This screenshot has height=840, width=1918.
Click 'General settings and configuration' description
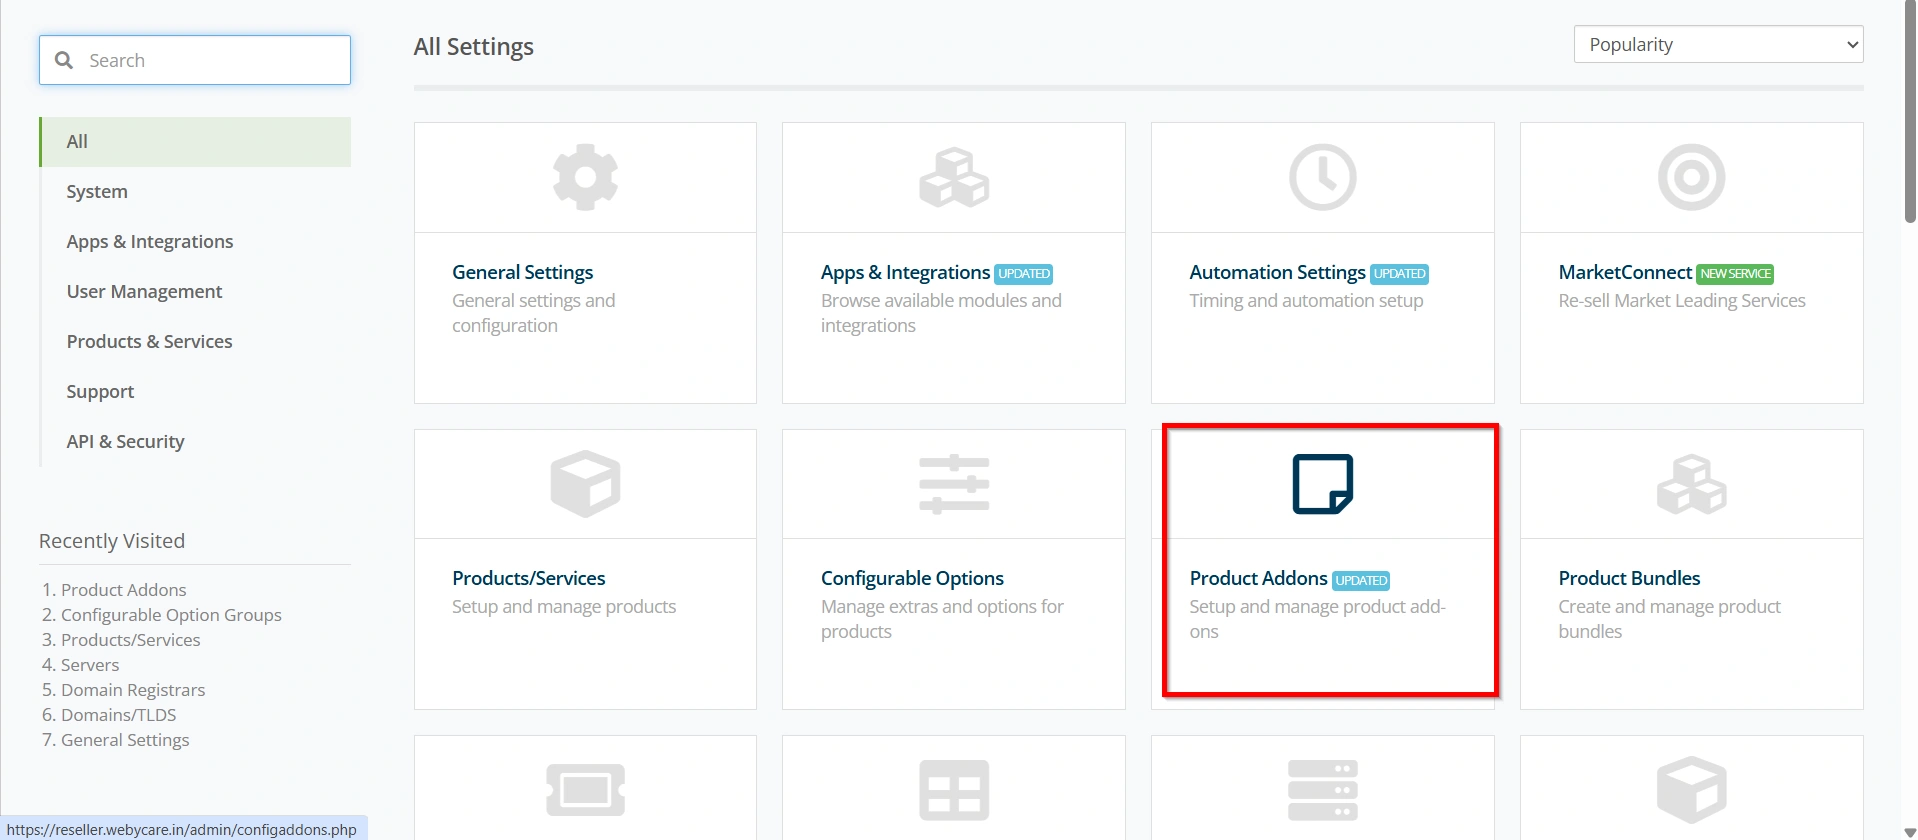[533, 313]
